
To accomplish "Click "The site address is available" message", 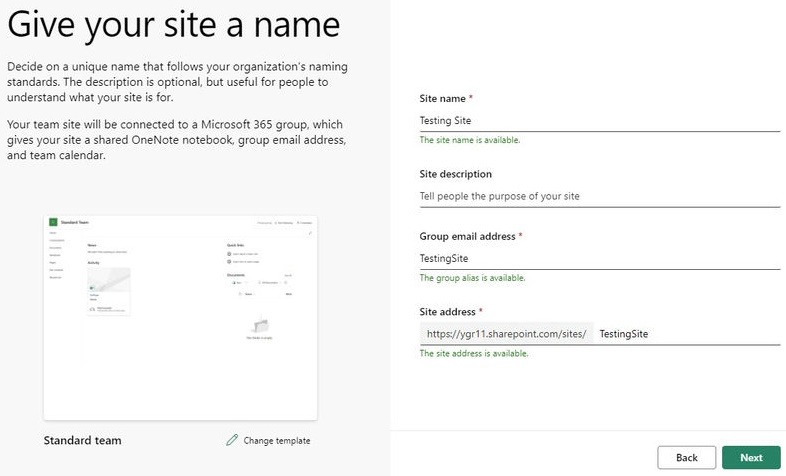I will [473, 354].
